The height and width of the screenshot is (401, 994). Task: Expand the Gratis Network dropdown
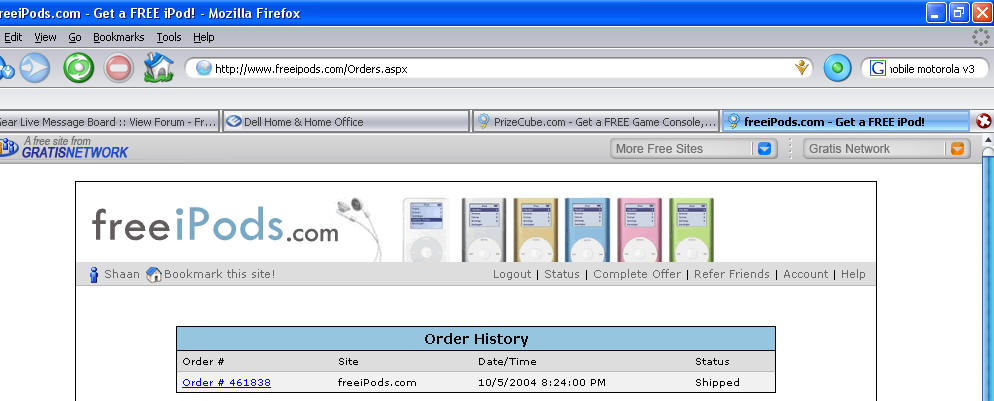coord(957,149)
